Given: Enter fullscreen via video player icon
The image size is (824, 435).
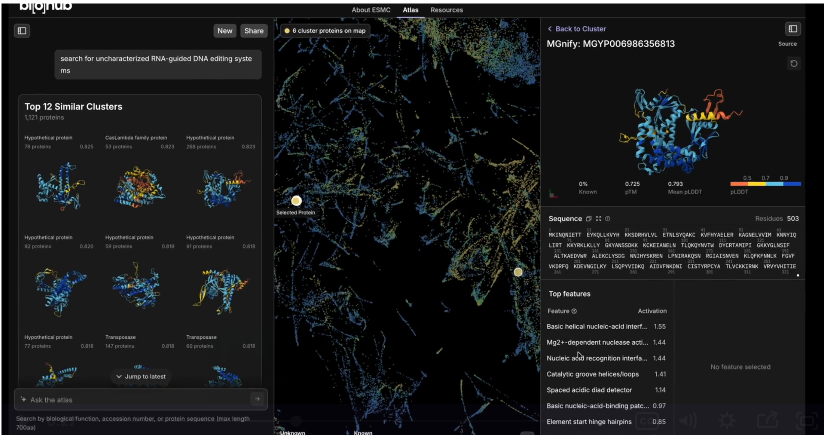Looking at the screenshot, I should pos(807,420).
